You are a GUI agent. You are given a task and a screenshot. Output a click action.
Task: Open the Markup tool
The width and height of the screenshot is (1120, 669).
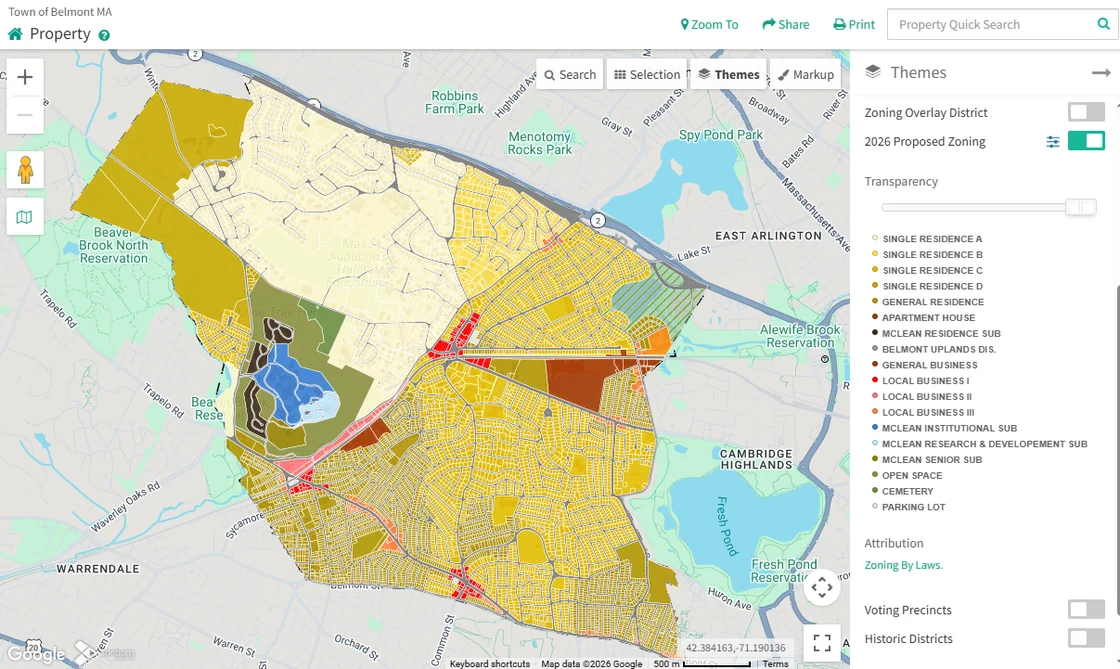point(805,74)
